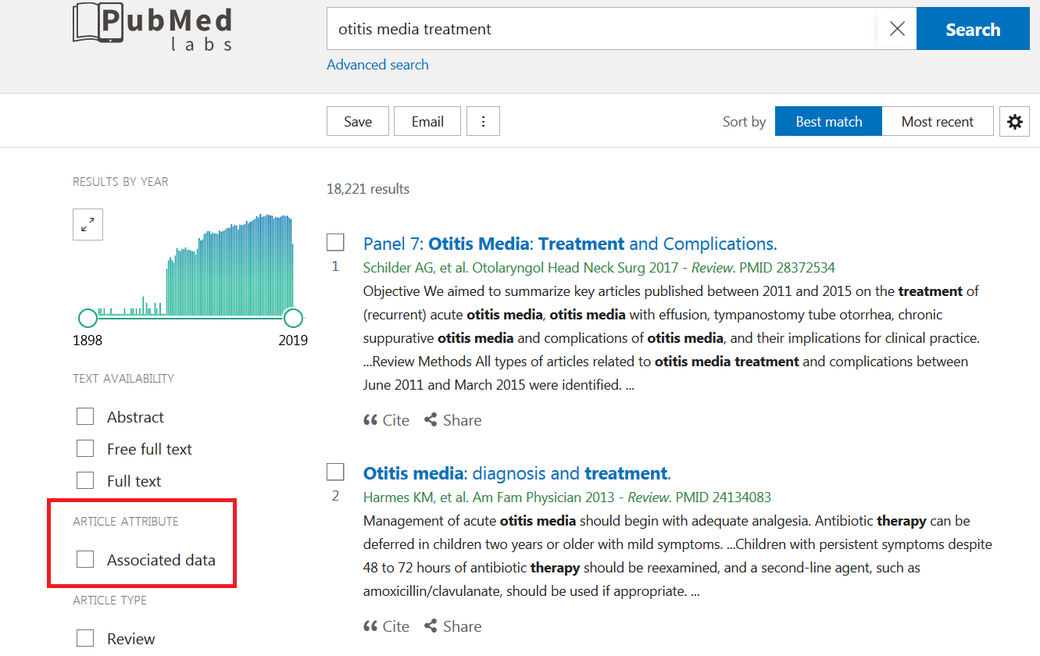The image size is (1040, 656).
Task: Click the blue Search button
Action: tap(973, 29)
